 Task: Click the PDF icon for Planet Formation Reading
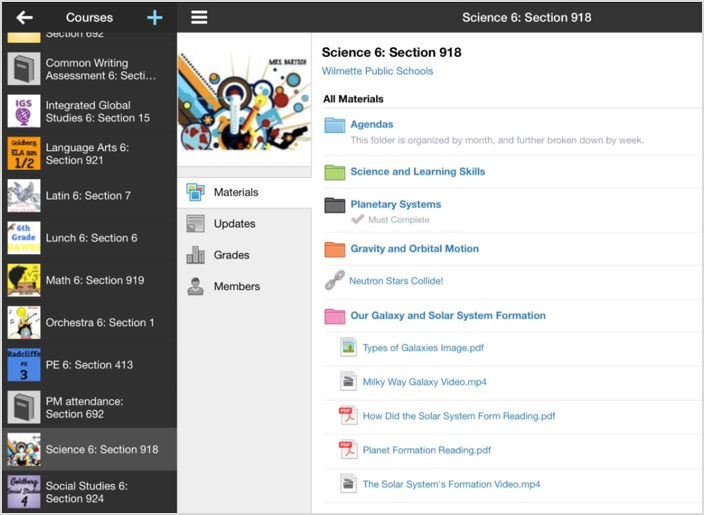pos(347,450)
